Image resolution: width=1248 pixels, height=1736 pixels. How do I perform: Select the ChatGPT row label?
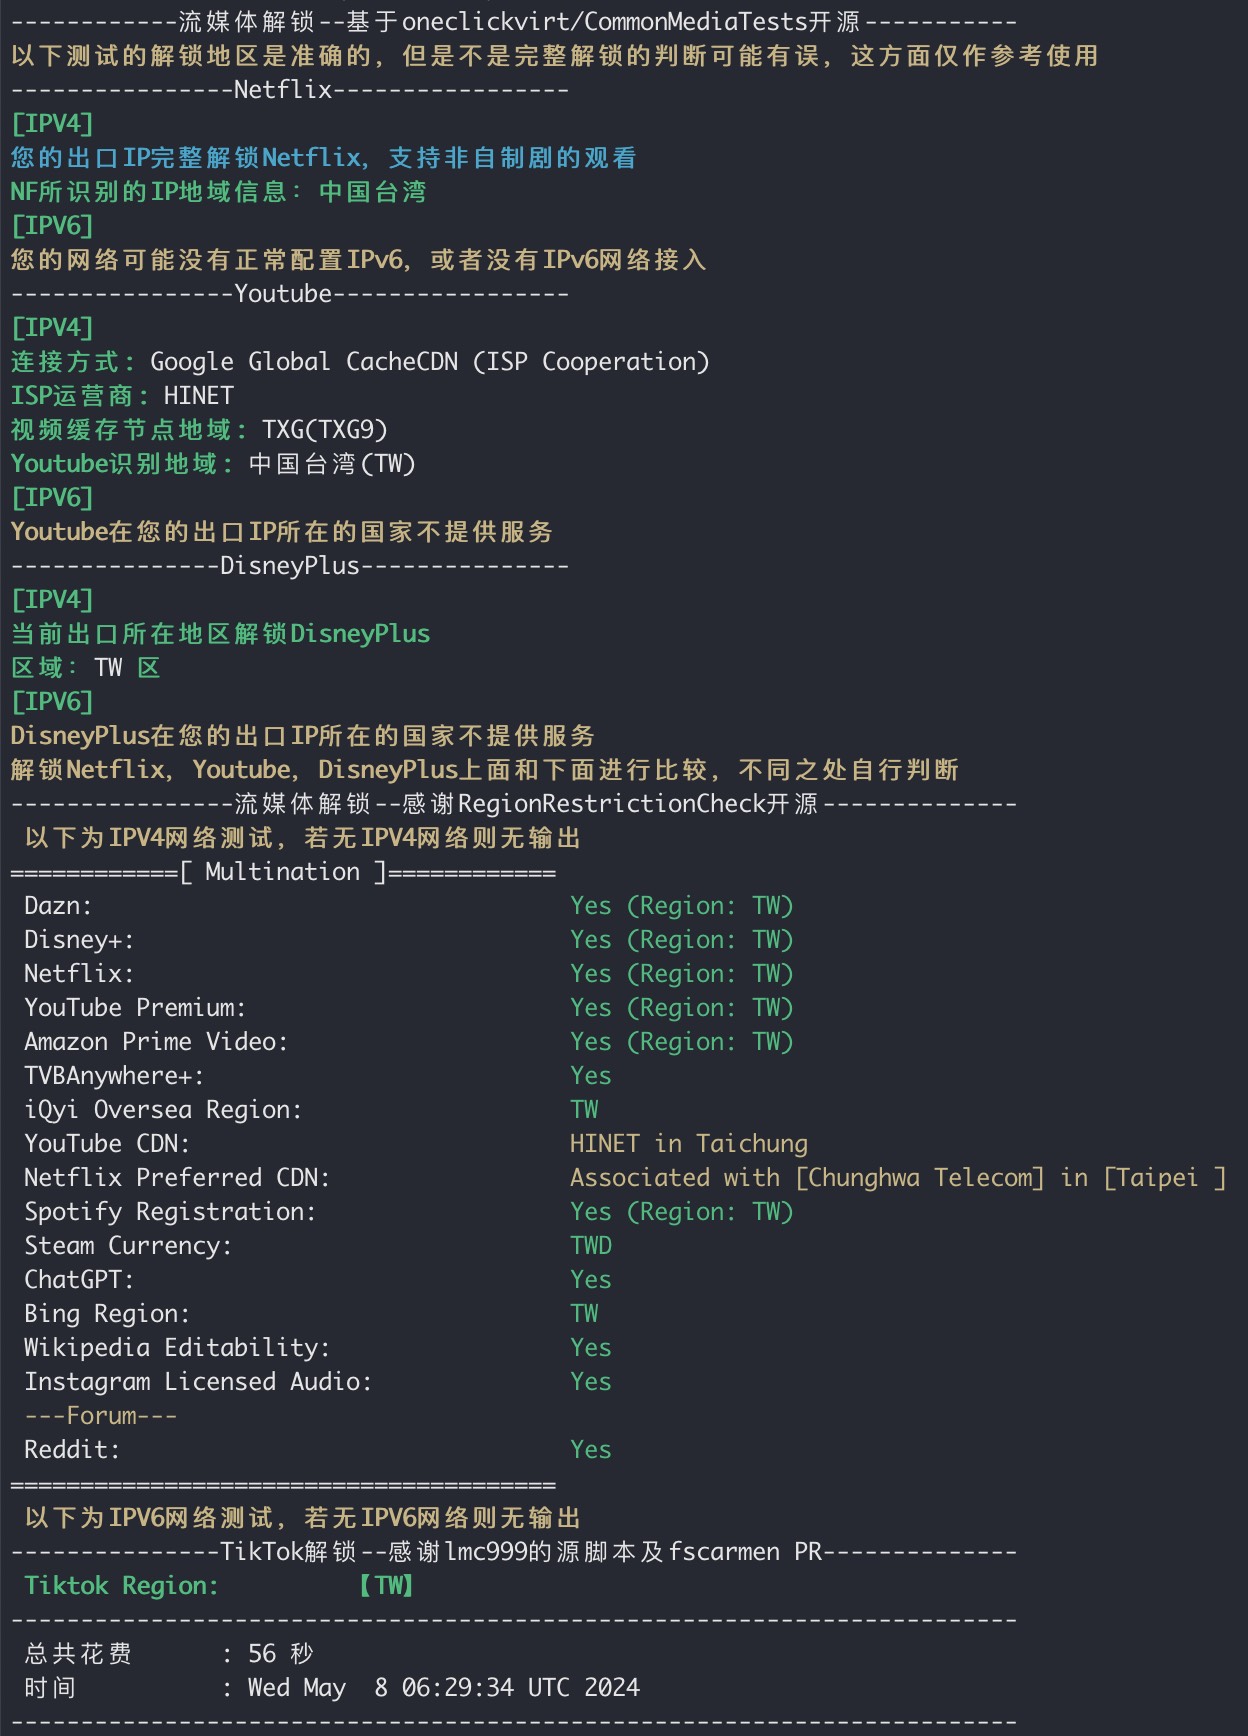(x=79, y=1280)
